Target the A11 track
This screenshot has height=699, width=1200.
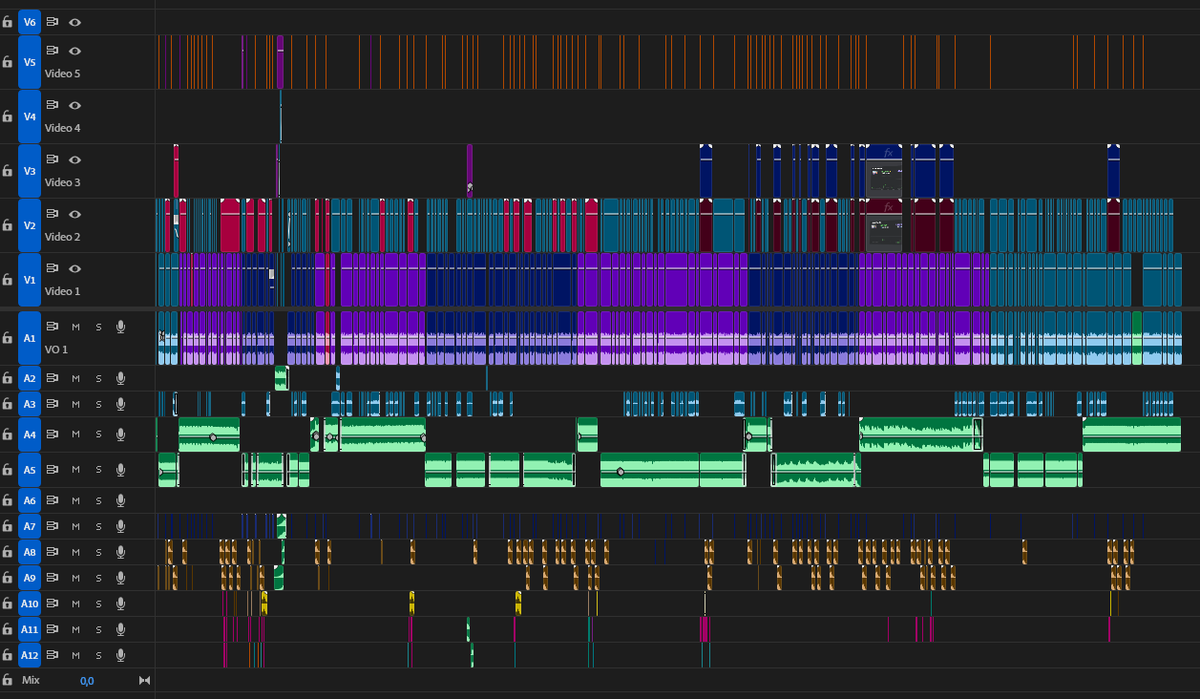point(30,629)
